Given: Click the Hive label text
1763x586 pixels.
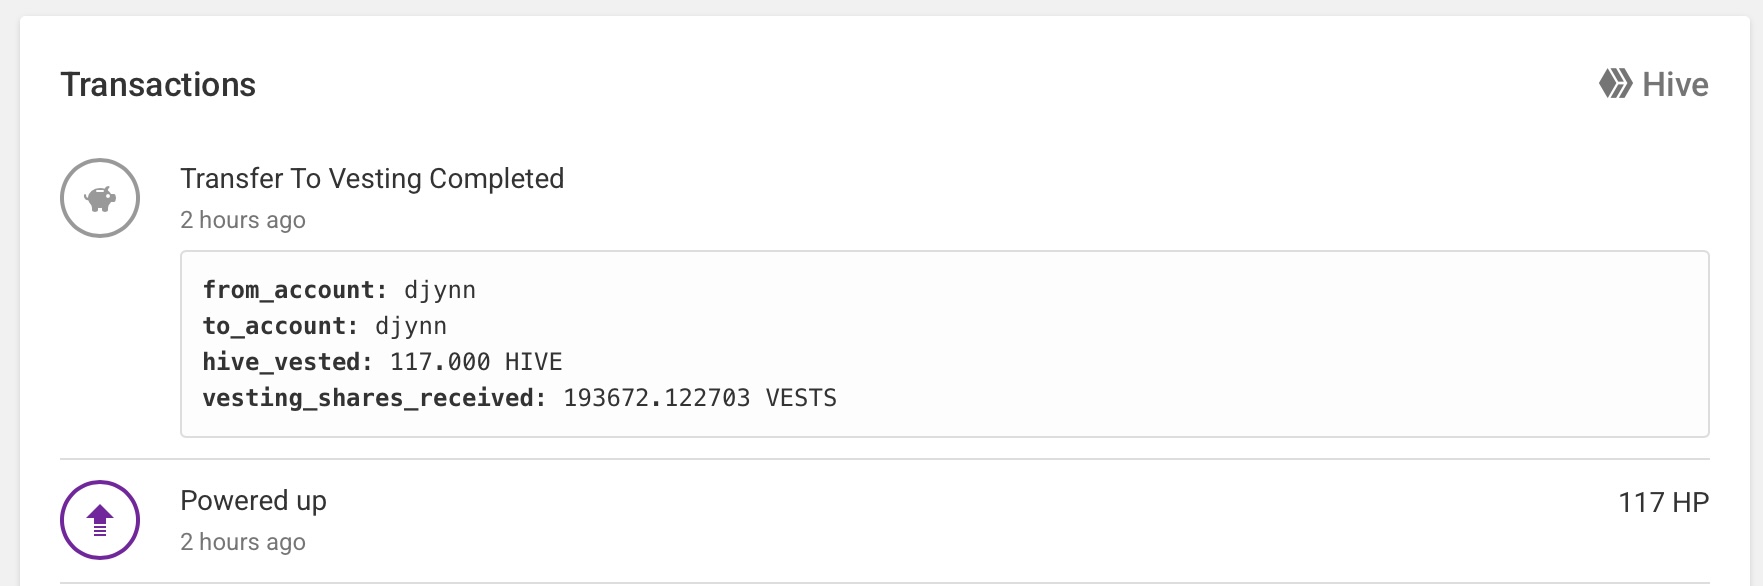Looking at the screenshot, I should click(x=1675, y=85).
